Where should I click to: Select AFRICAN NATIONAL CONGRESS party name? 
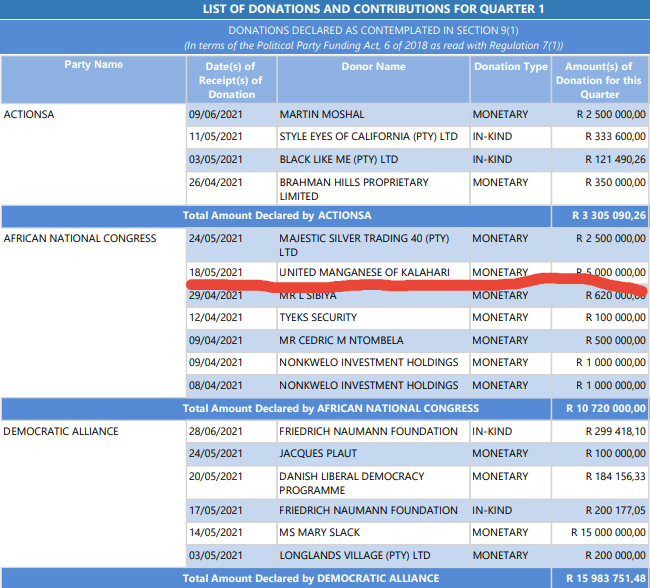click(x=80, y=238)
